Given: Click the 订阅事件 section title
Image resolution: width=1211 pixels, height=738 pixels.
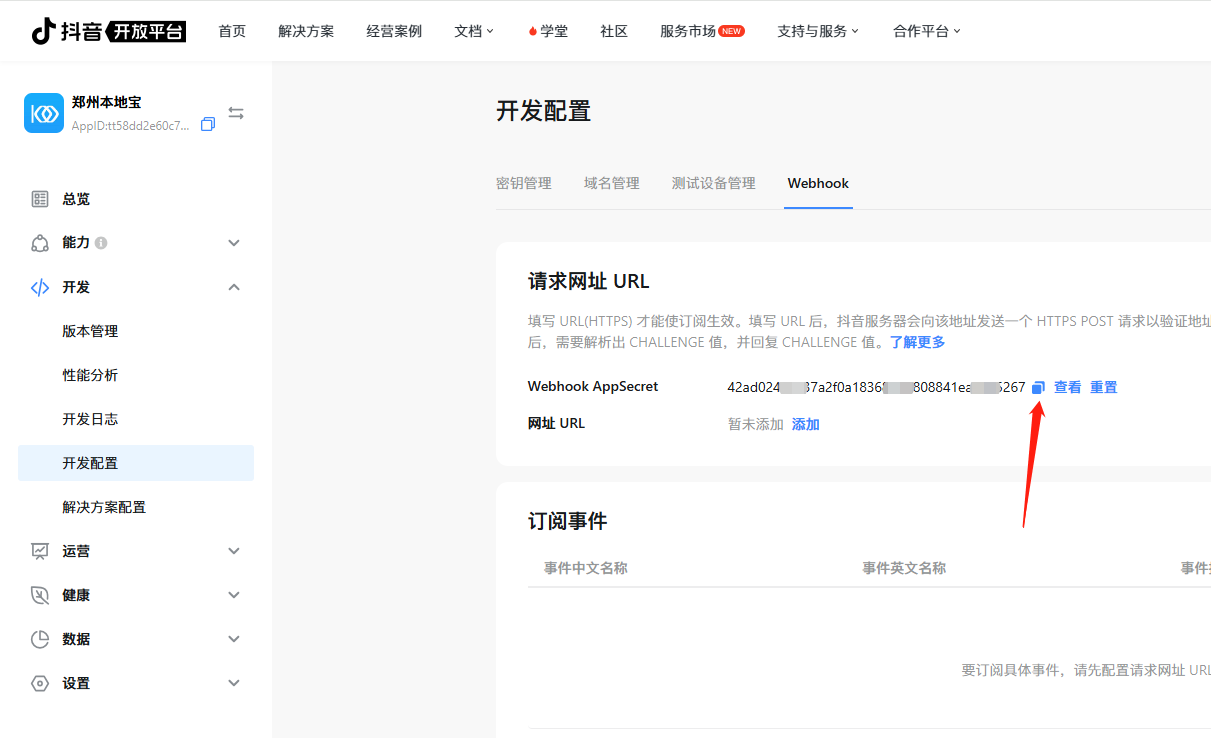Looking at the screenshot, I should tap(568, 521).
